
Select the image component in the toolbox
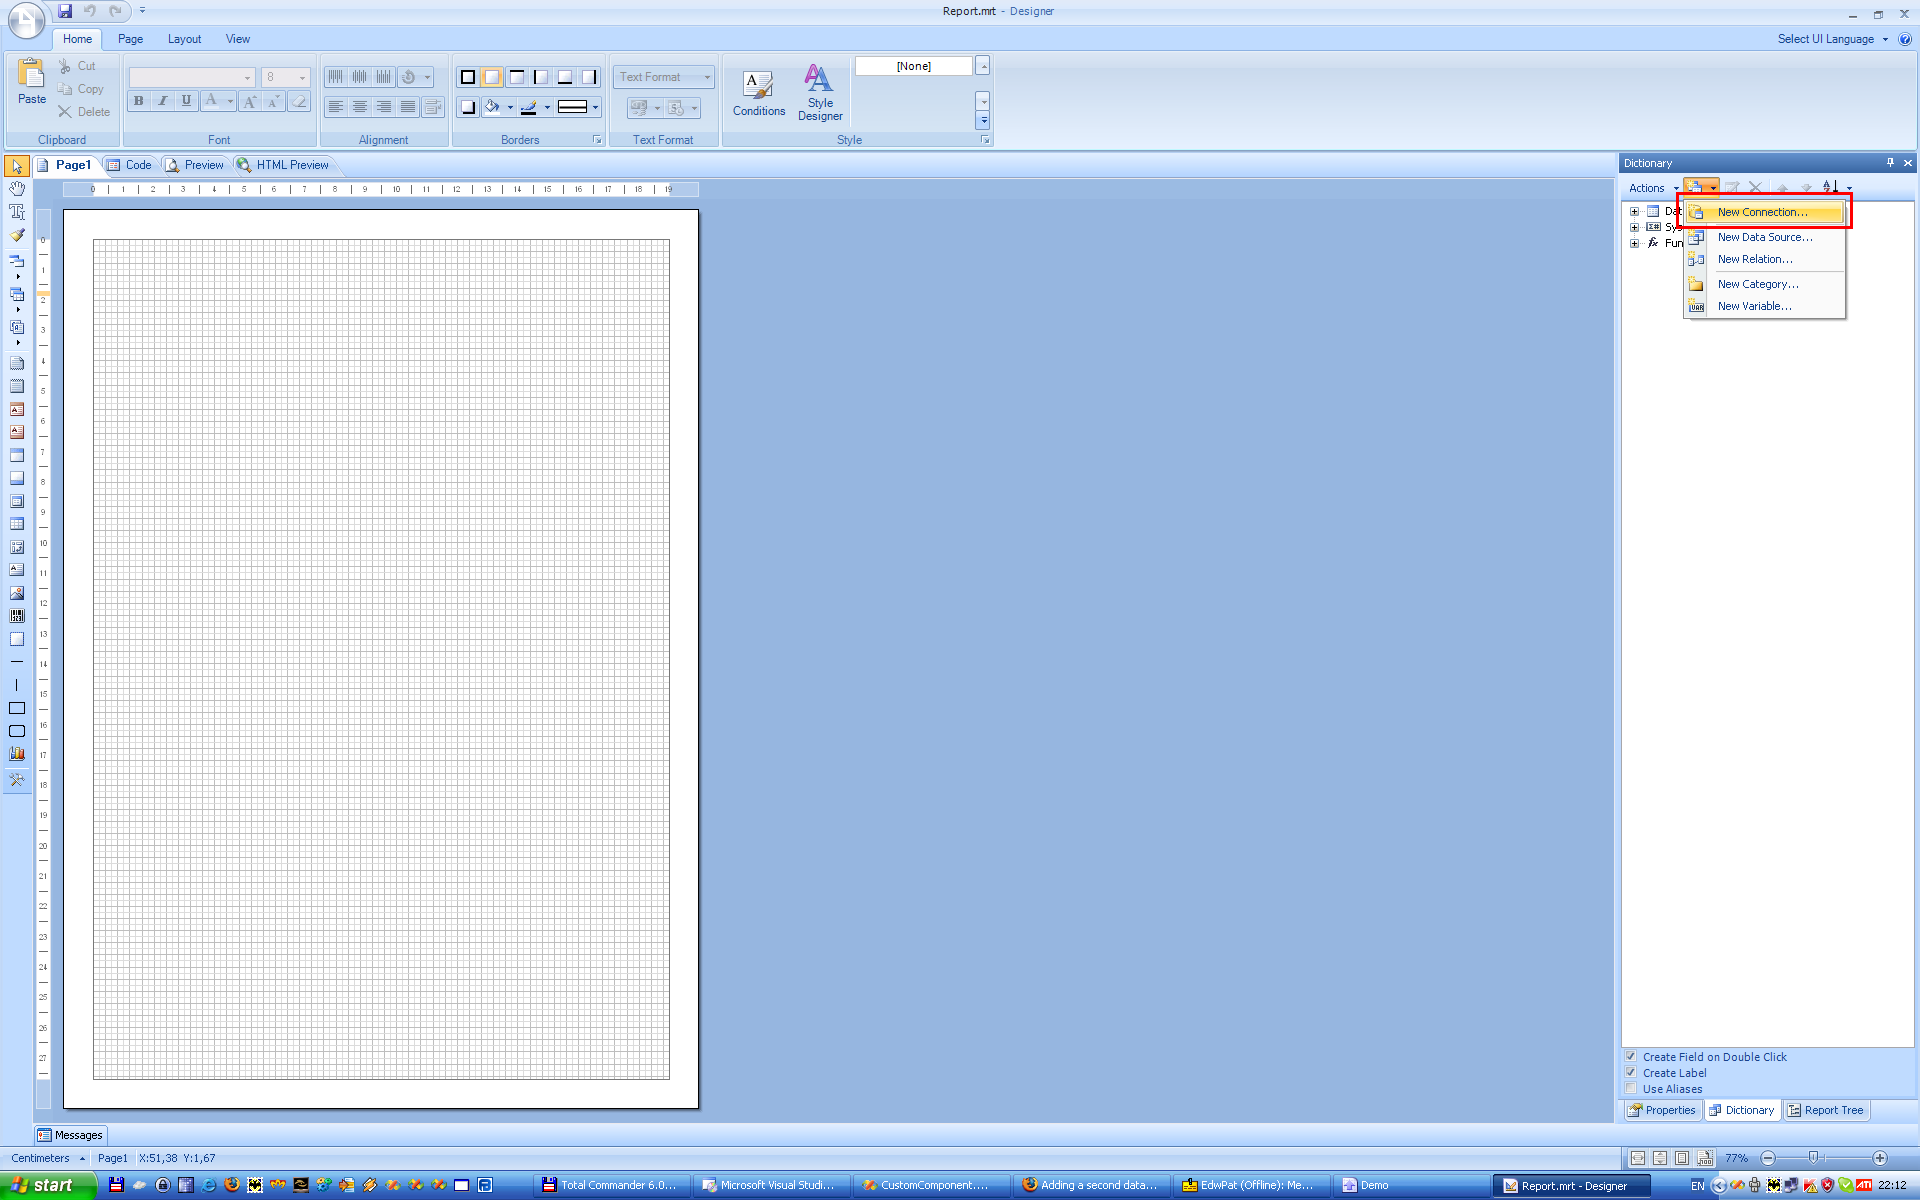point(17,593)
